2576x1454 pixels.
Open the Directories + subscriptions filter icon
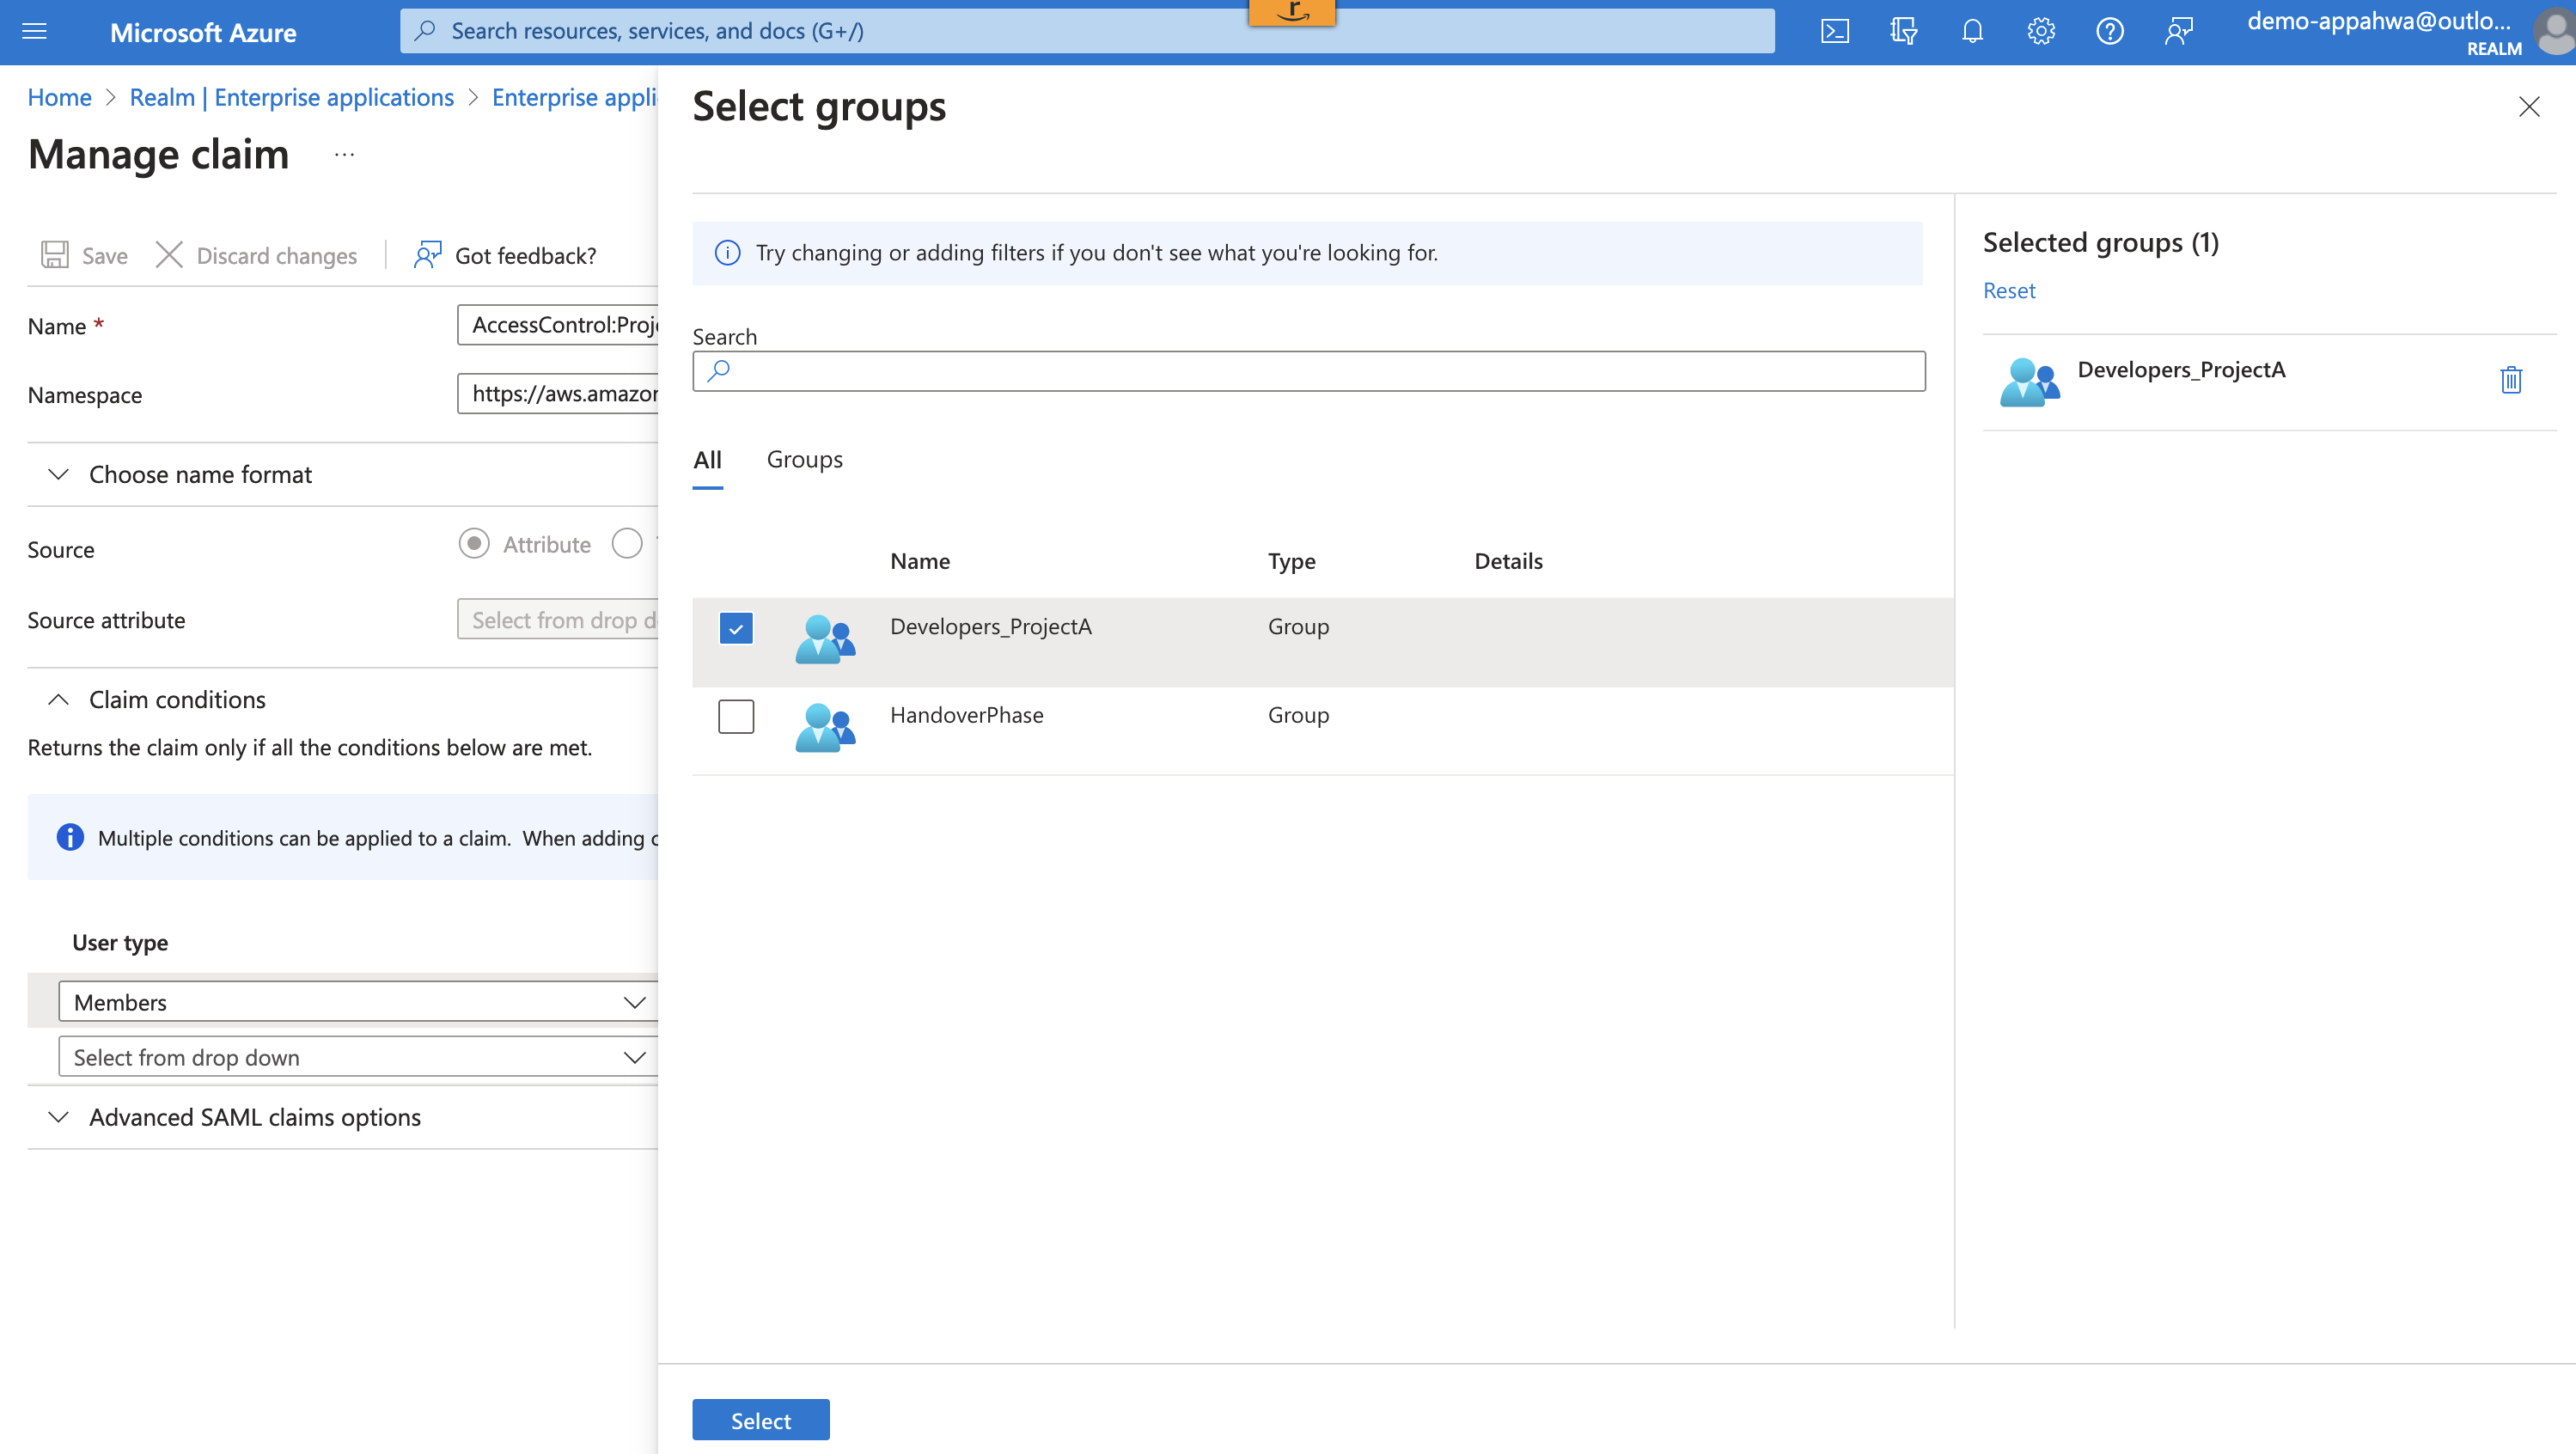tap(1903, 31)
